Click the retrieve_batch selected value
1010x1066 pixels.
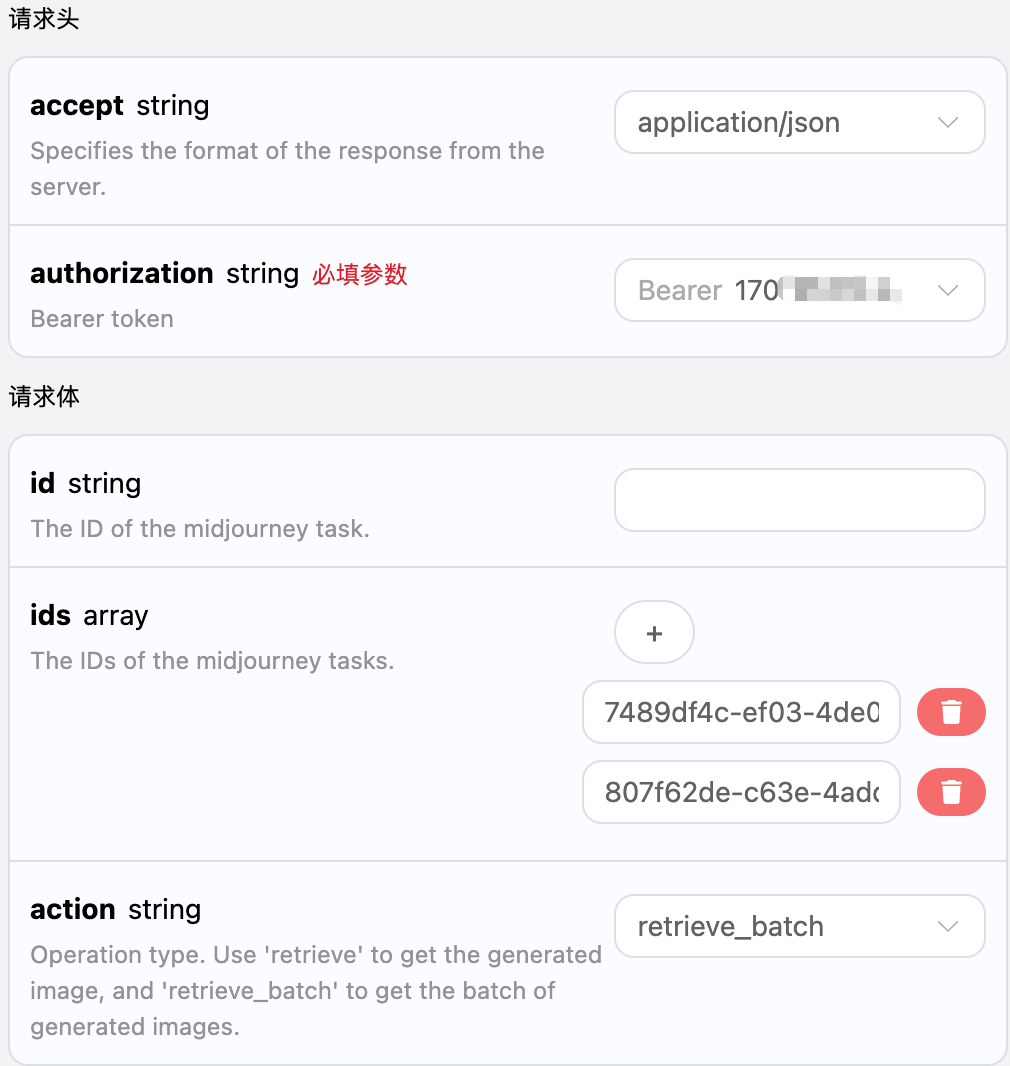click(x=730, y=926)
